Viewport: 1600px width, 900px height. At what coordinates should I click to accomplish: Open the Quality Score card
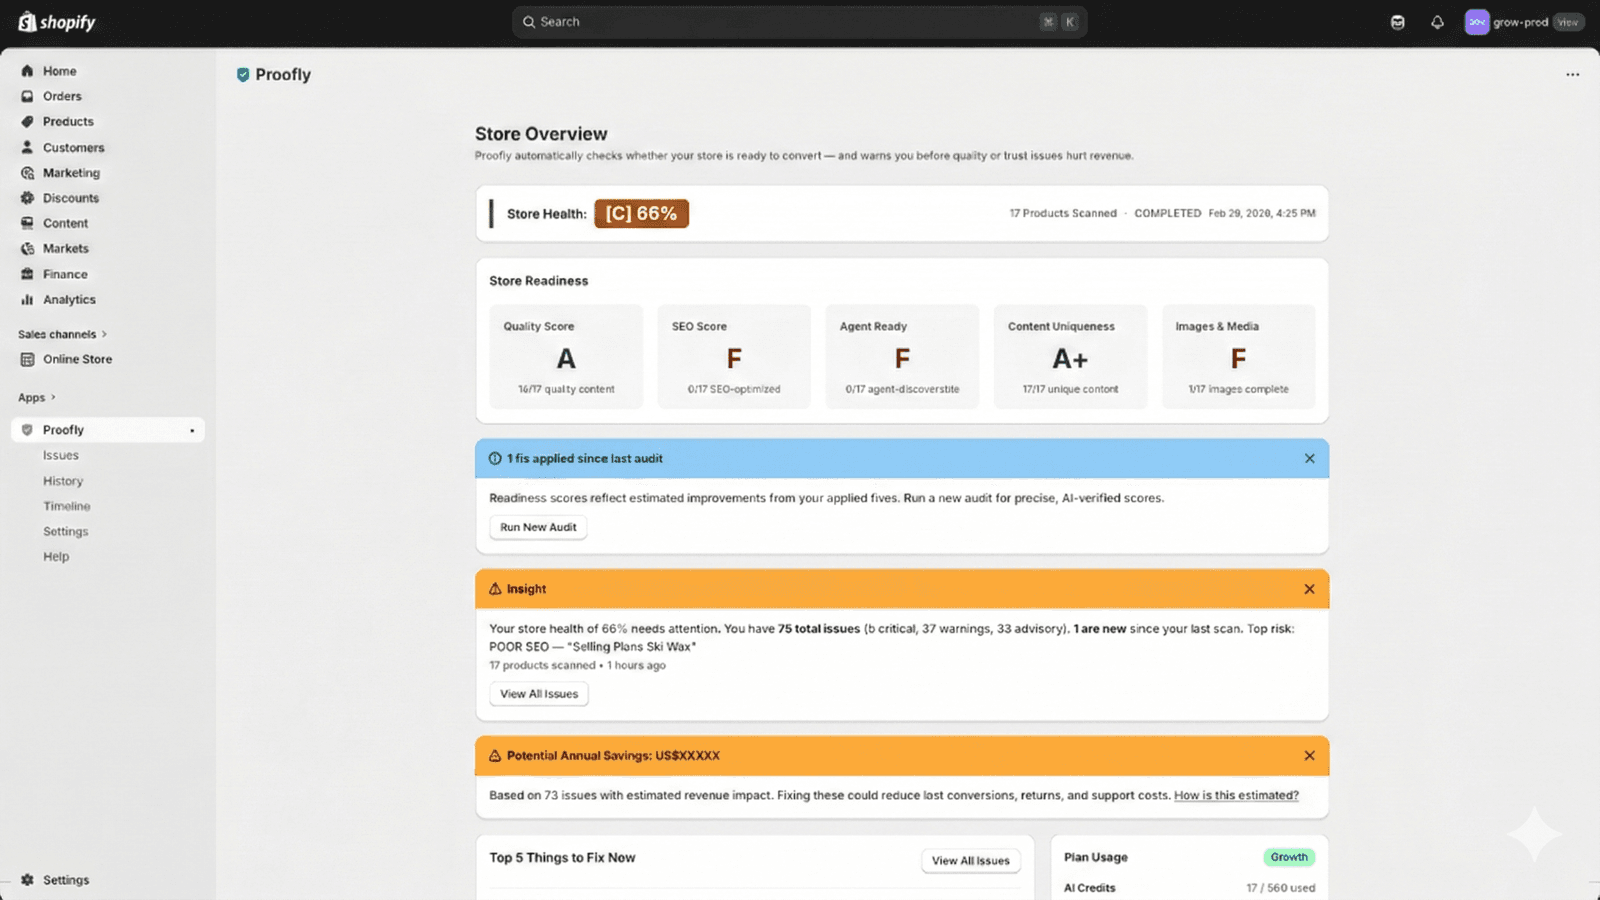click(x=566, y=357)
